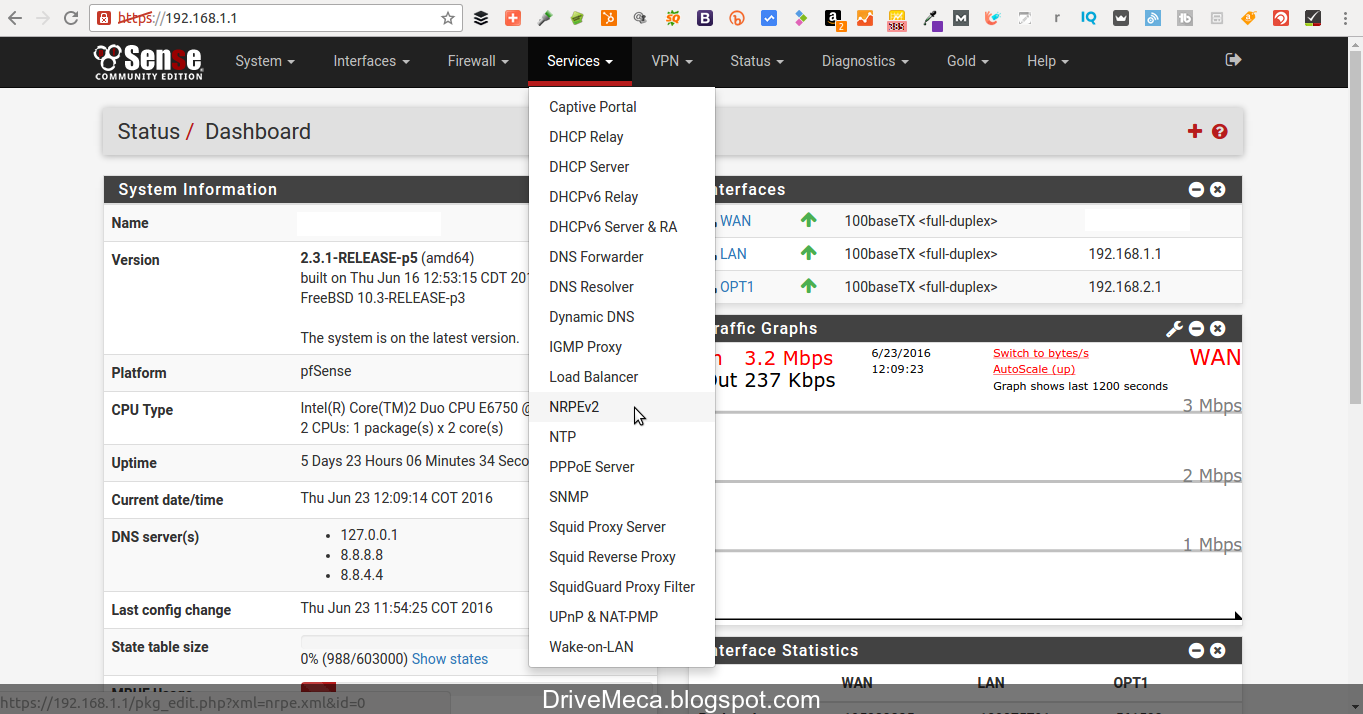This screenshot has width=1363, height=714.
Task: Collapse the Interfaces panel
Action: point(1196,189)
